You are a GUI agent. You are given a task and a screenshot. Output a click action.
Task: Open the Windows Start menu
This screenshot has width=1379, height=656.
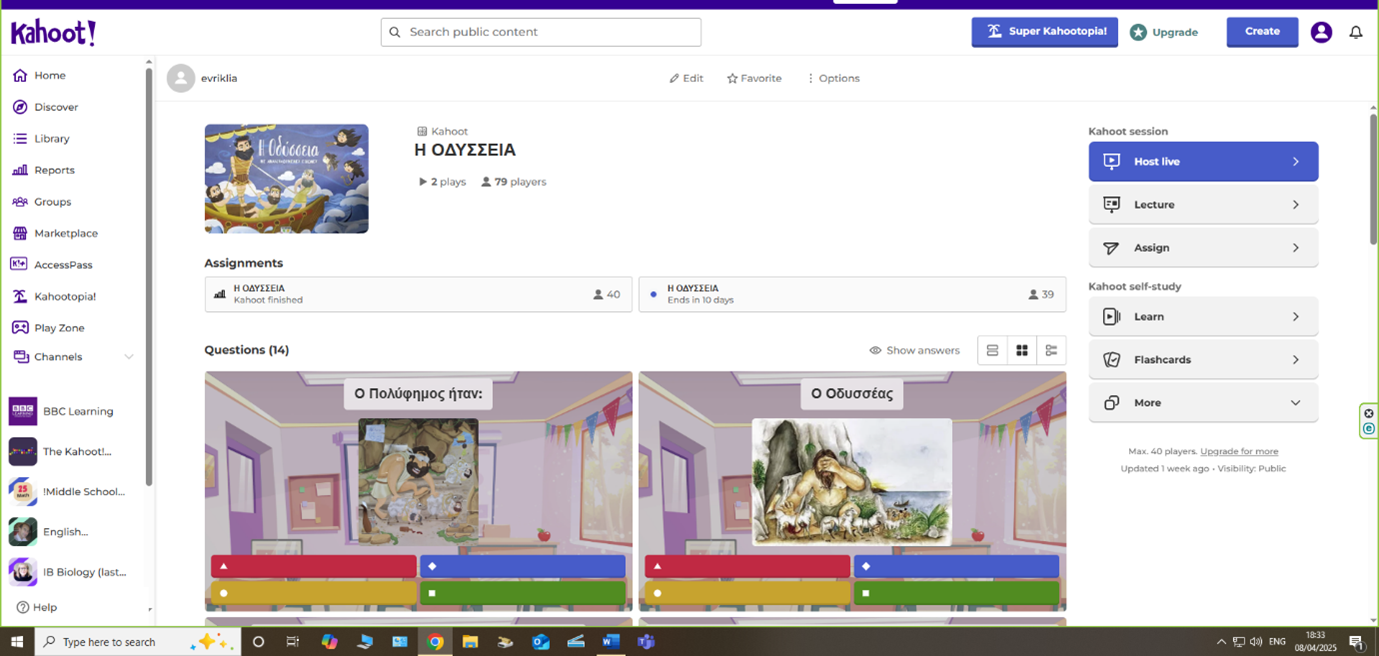[x=17, y=642]
